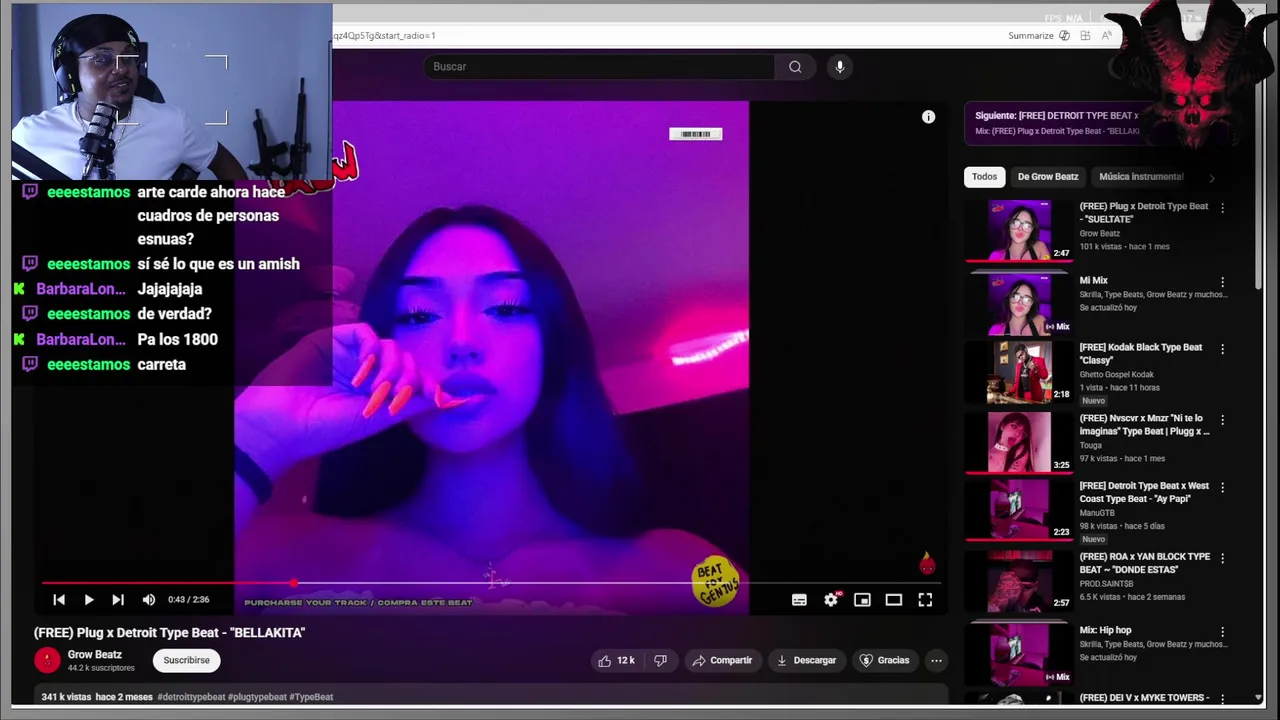Viewport: 1280px width, 720px height.
Task: Dislike the BELLAKITA video
Action: [x=660, y=660]
